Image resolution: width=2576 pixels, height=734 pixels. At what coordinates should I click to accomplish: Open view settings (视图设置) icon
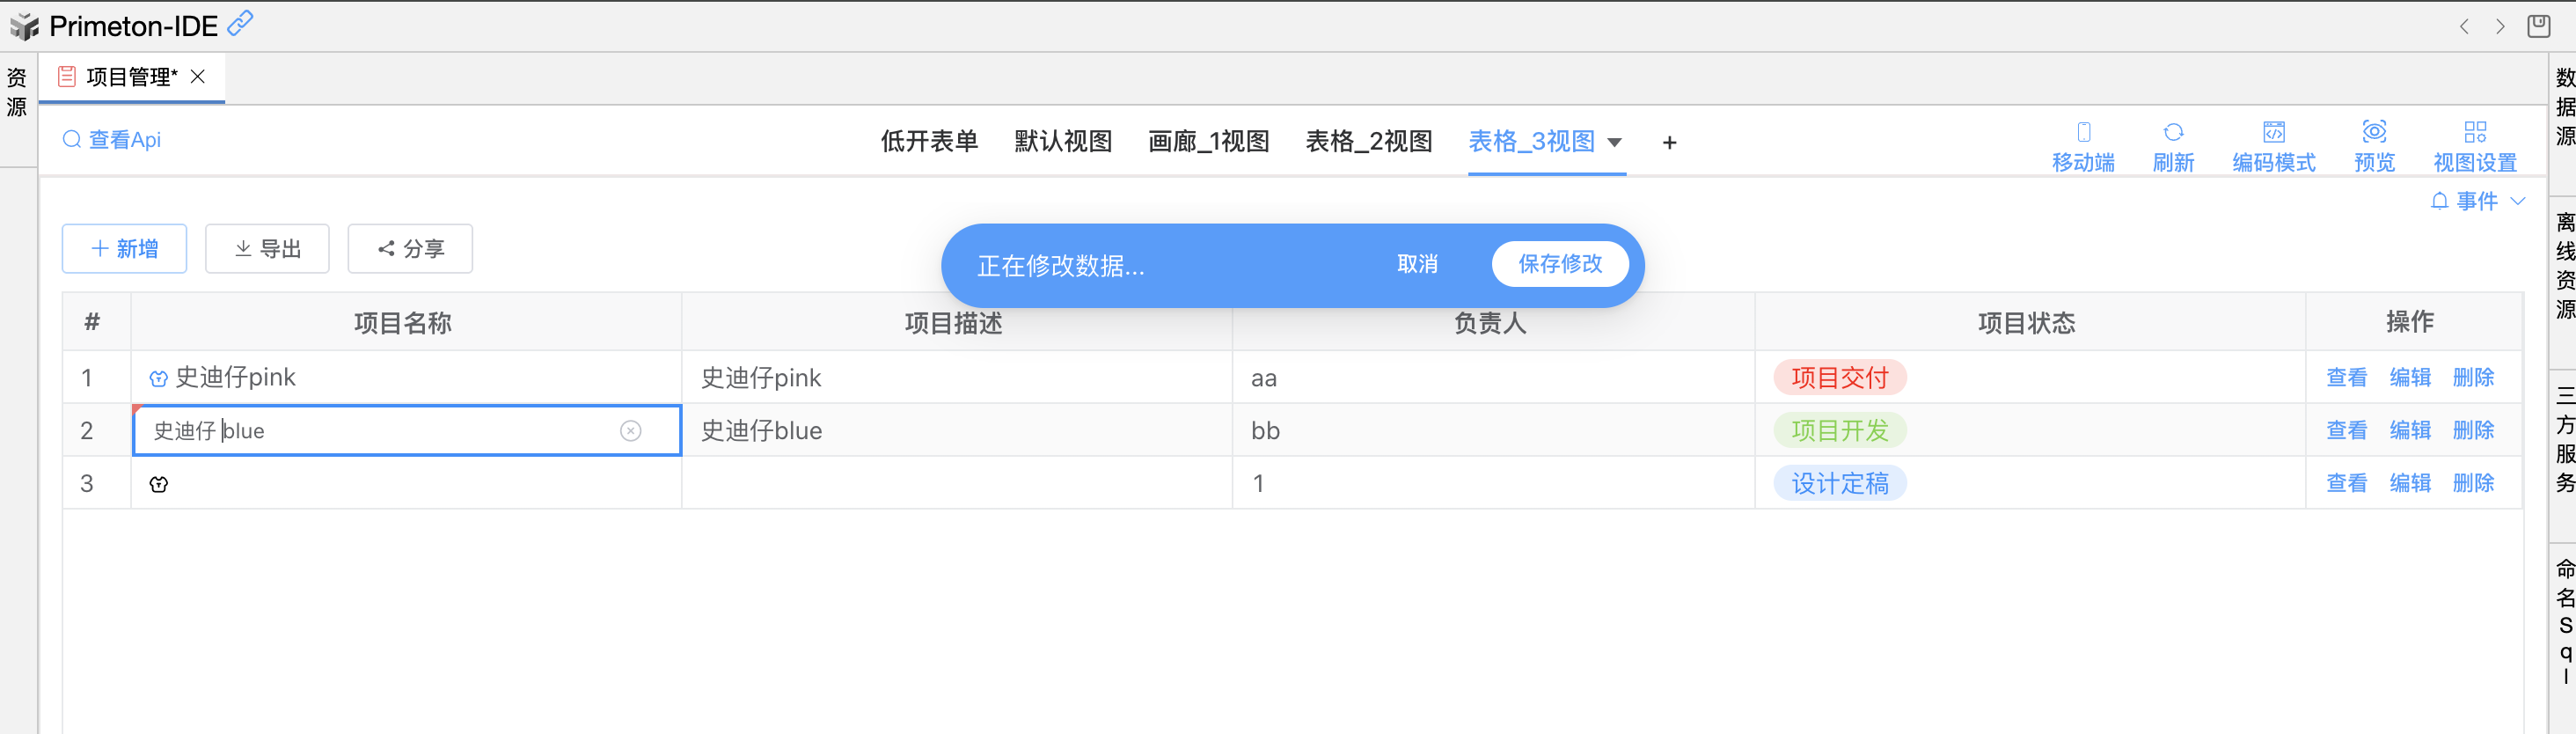click(x=2474, y=132)
